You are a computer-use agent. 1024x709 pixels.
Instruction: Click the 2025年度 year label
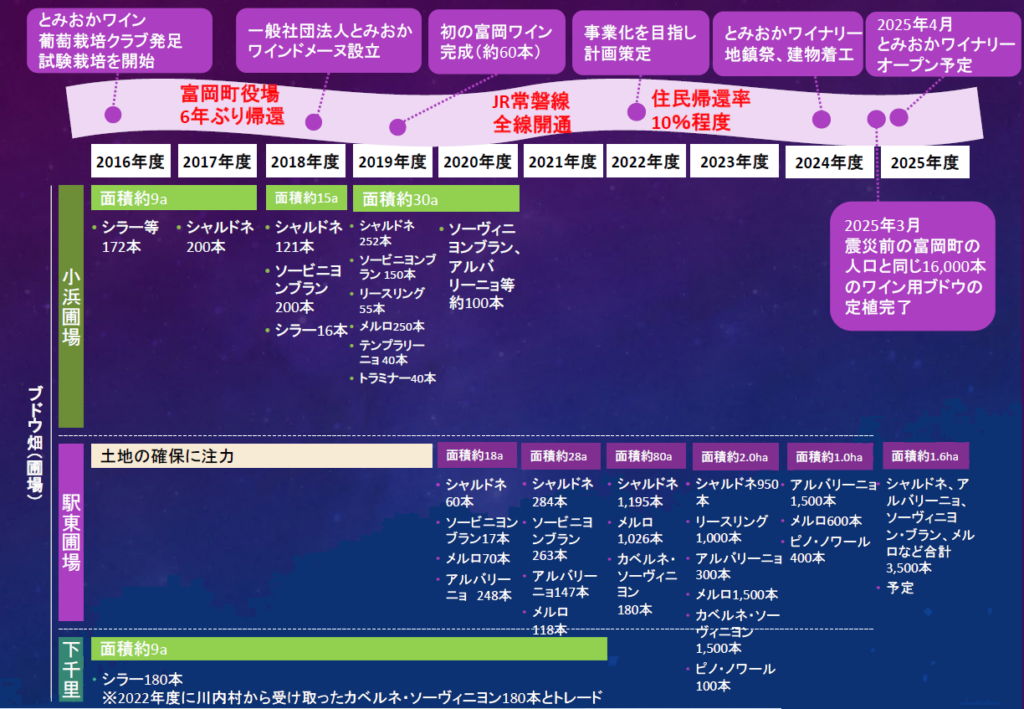925,162
